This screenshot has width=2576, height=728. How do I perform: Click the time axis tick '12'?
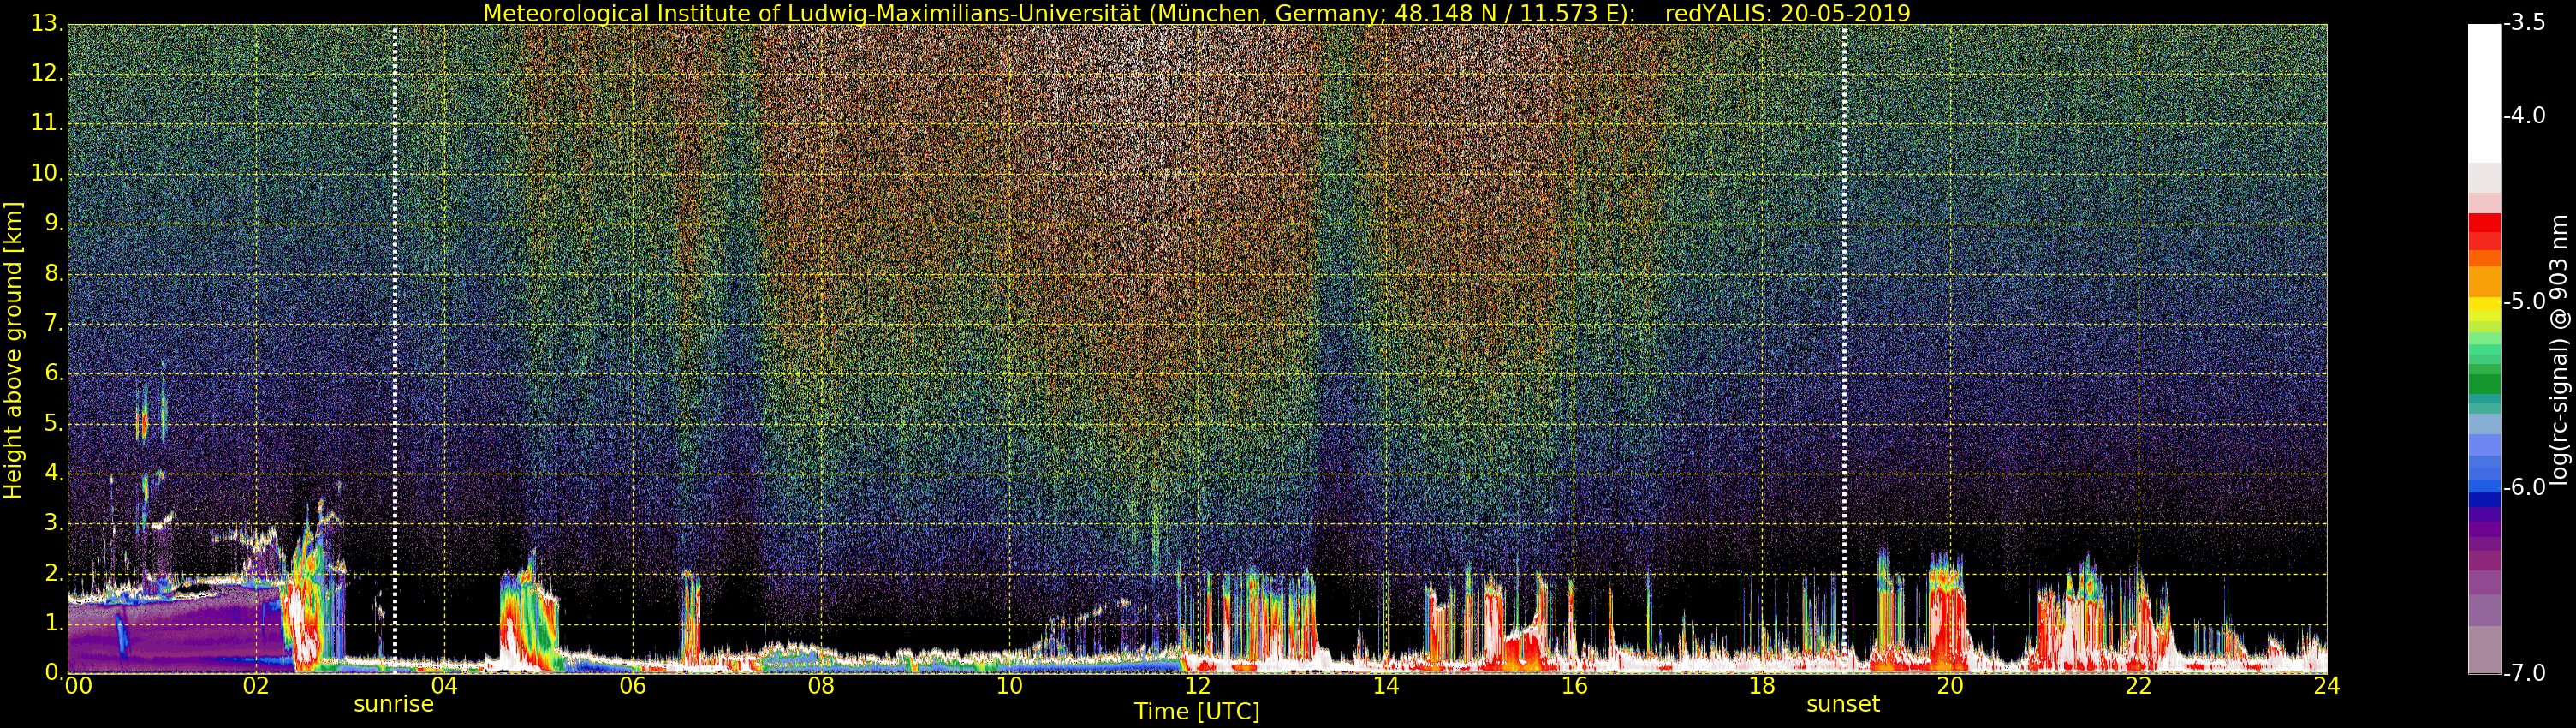[x=1197, y=686]
